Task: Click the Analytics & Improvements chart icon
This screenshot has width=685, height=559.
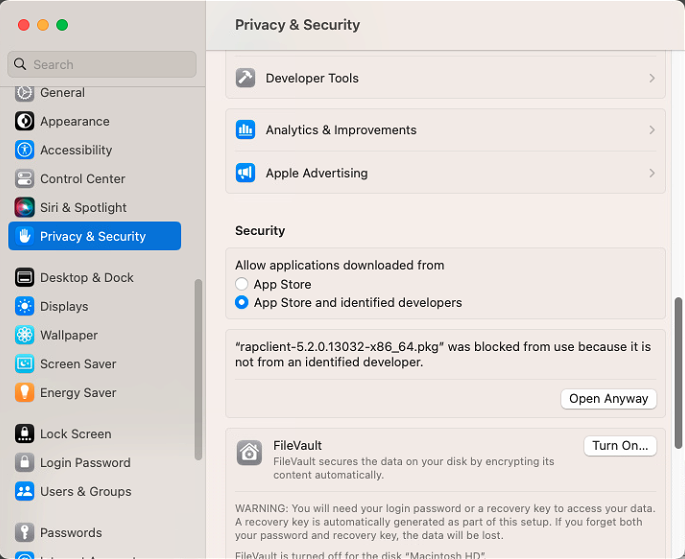Action: (246, 130)
